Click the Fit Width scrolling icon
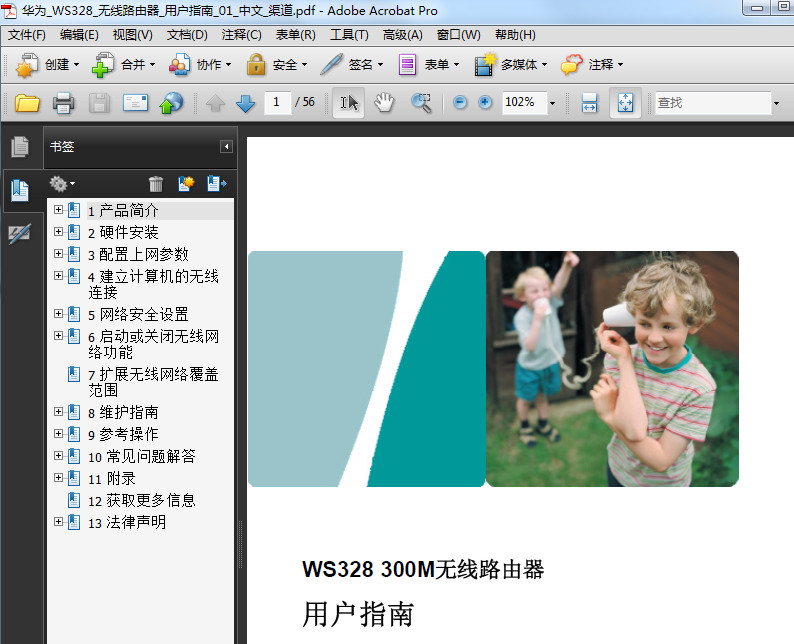The image size is (794, 644). (589, 103)
